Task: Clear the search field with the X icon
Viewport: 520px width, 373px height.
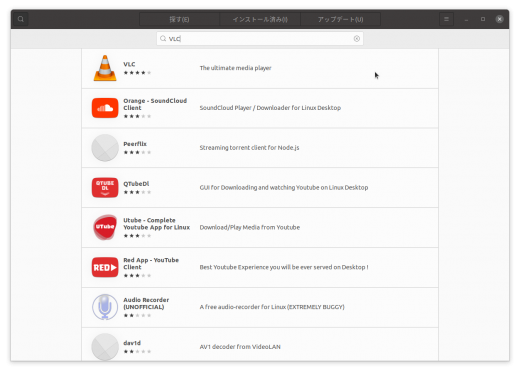Action: (x=357, y=39)
